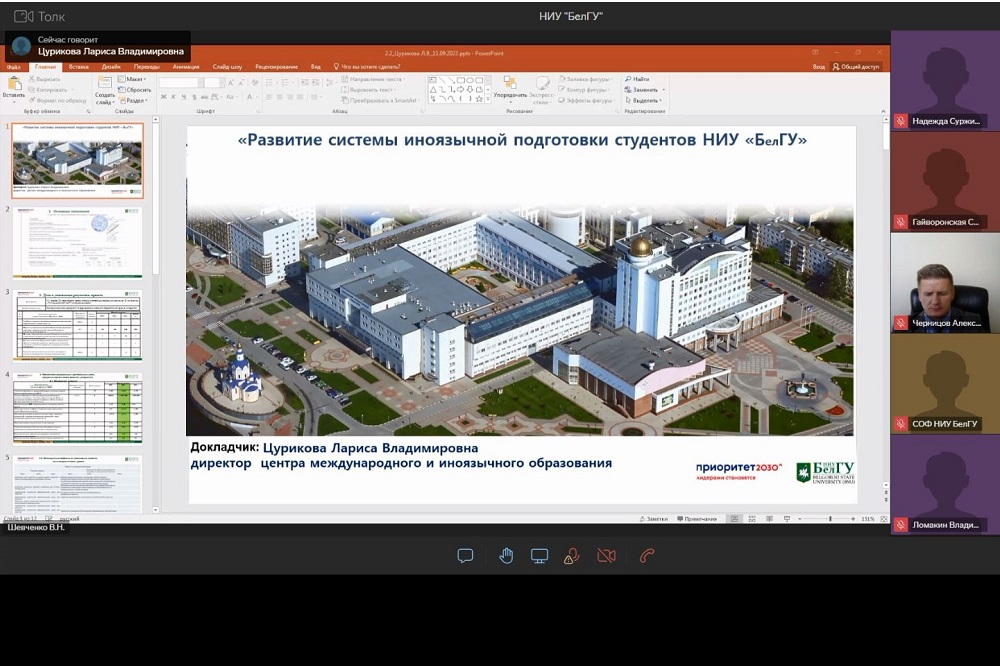This screenshot has width=1000, height=666.
Task: Start screen sharing with monitor icon
Action: coord(539,556)
